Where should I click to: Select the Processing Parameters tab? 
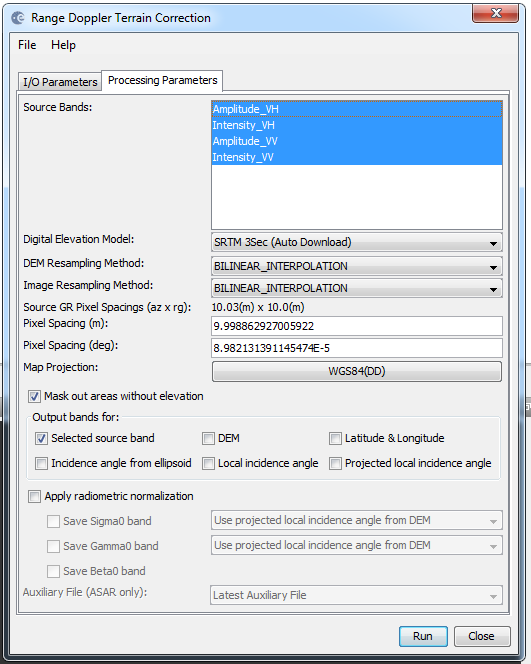tap(163, 80)
